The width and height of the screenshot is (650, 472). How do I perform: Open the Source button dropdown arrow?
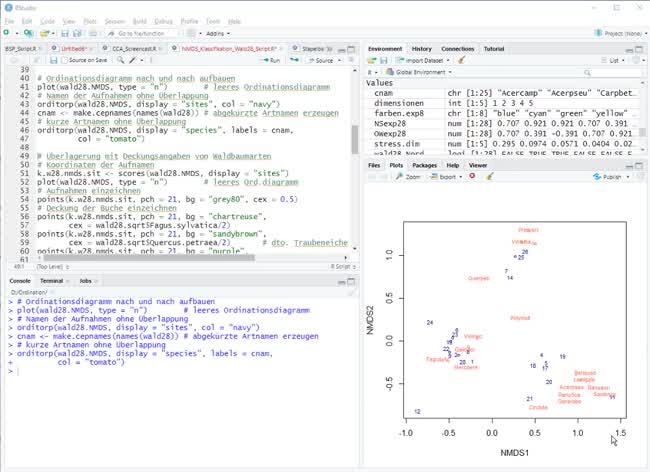pyautogui.click(x=340, y=61)
